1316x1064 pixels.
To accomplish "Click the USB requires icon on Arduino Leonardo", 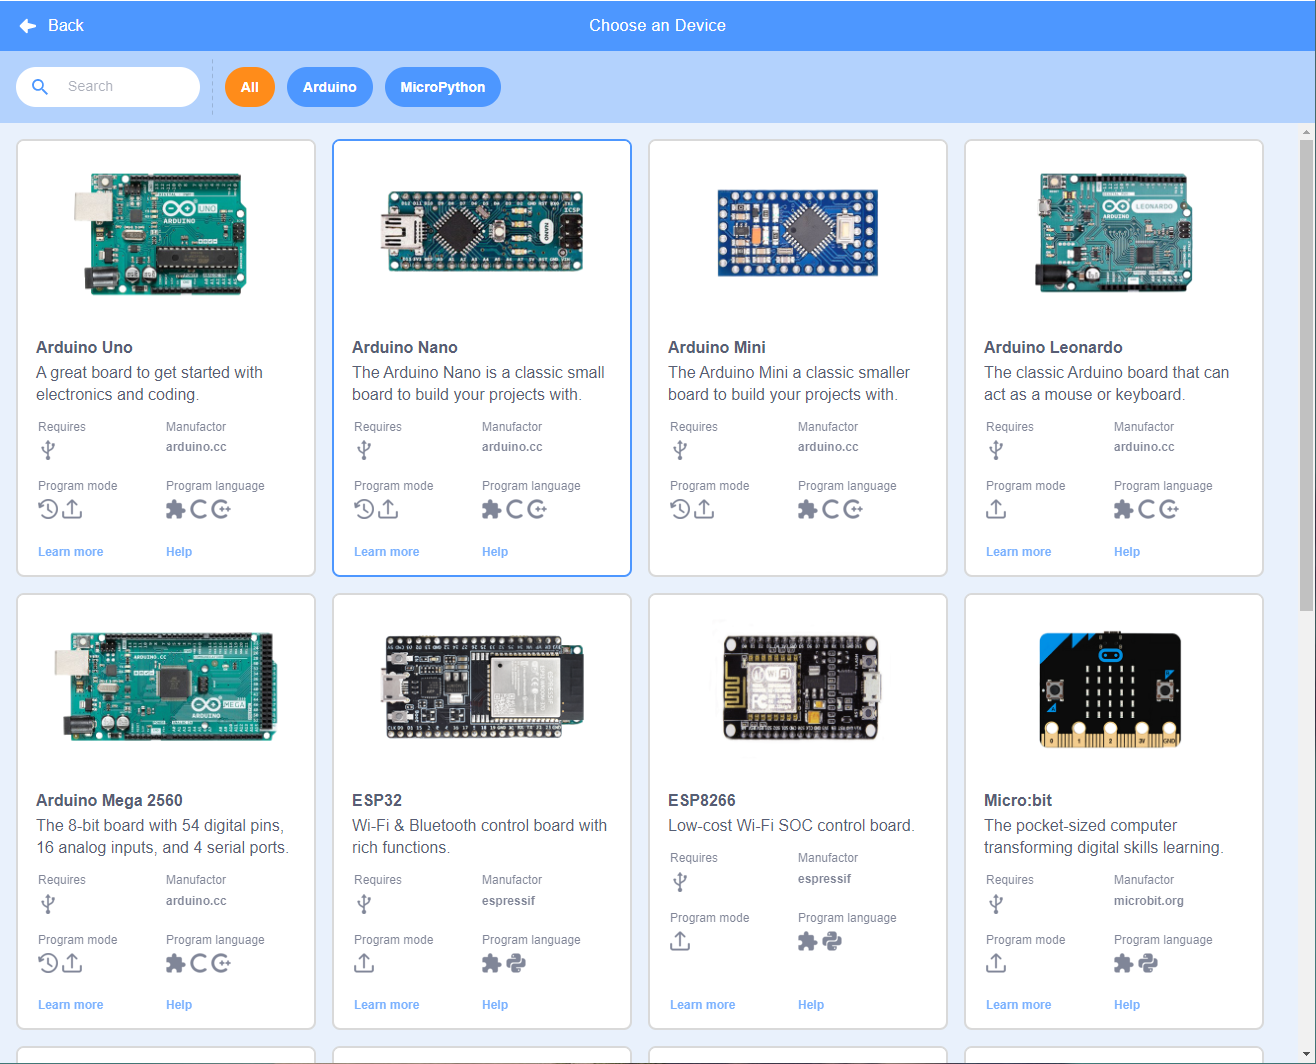I will pos(996,450).
